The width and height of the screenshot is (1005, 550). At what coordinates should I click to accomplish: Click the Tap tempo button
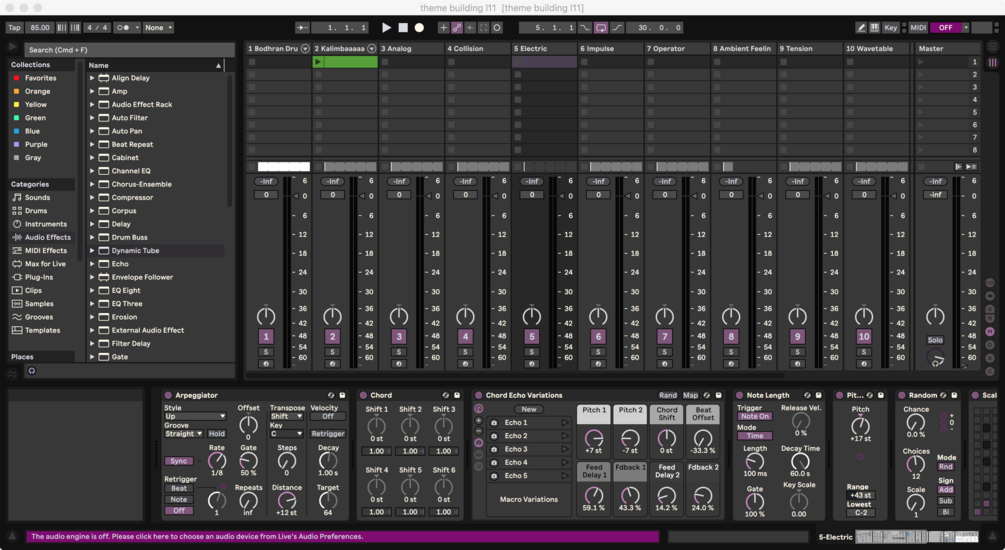coord(14,28)
